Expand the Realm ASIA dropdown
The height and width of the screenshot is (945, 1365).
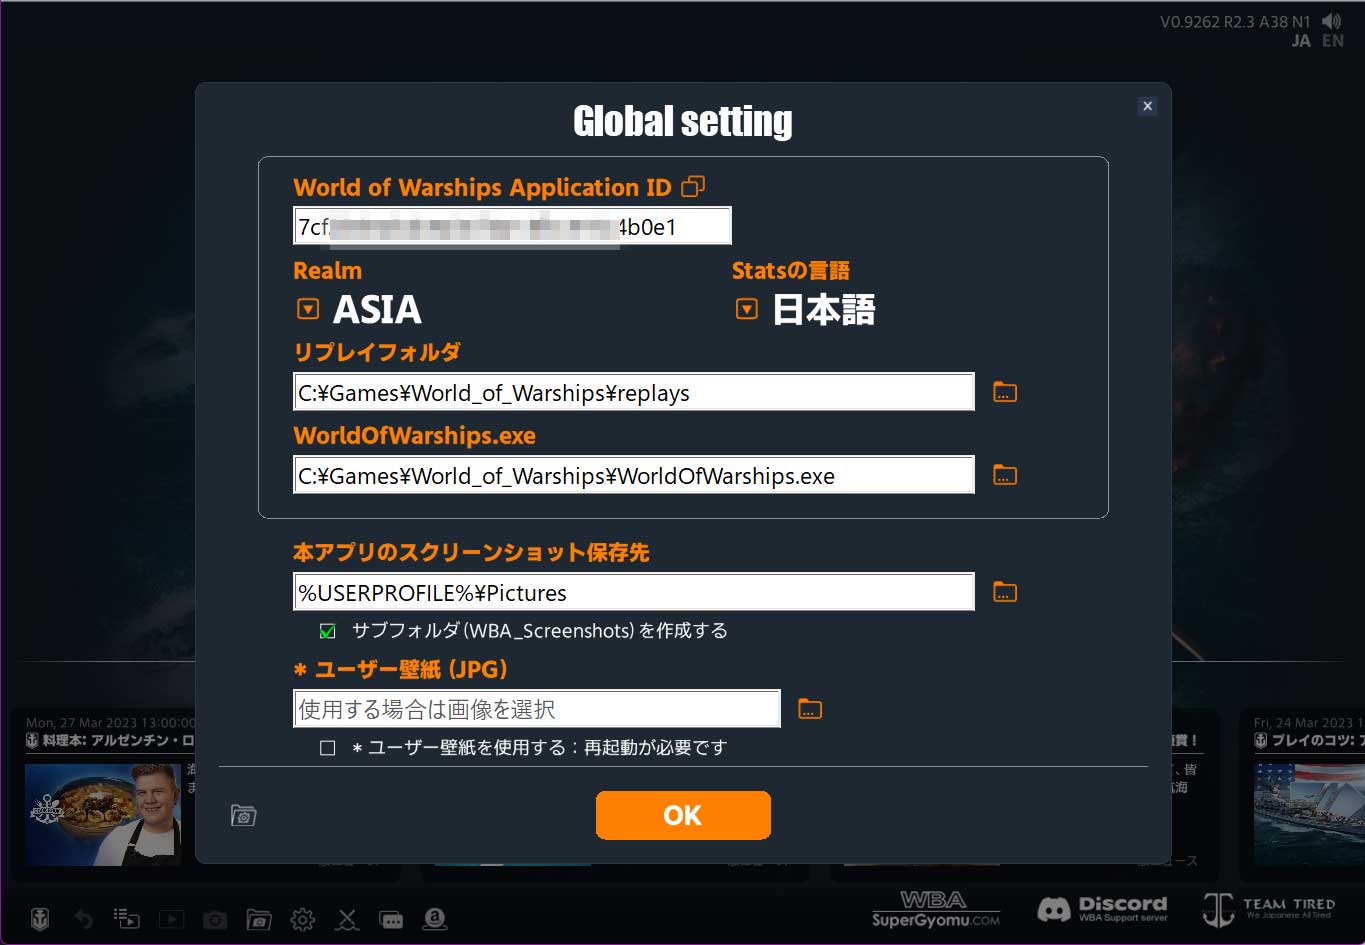click(308, 309)
